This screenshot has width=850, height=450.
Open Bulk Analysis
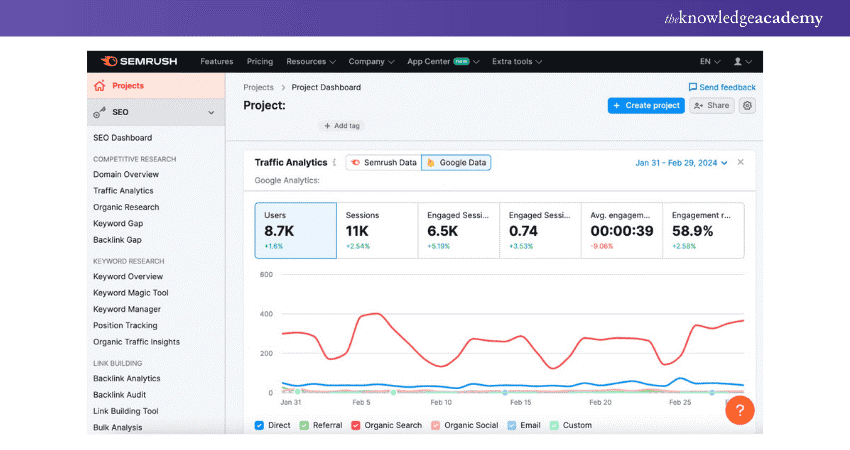(x=118, y=427)
